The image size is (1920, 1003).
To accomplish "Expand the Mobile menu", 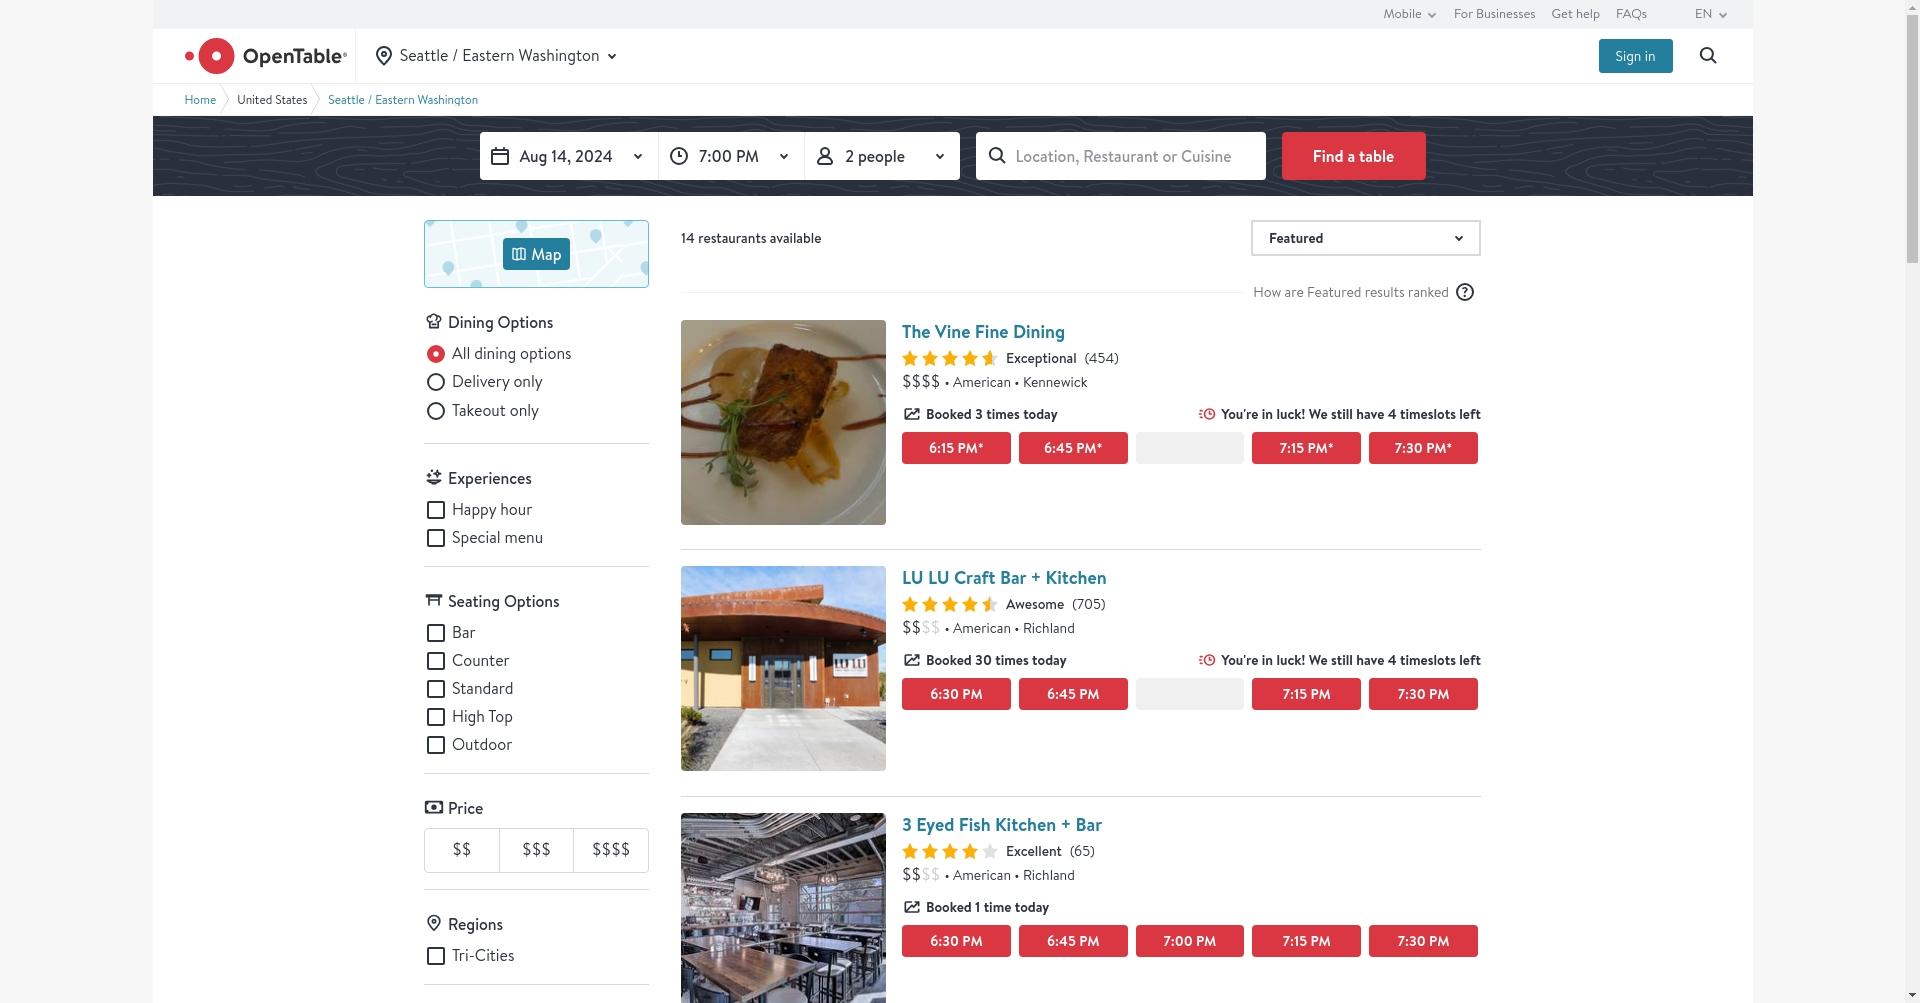I will click(x=1409, y=14).
